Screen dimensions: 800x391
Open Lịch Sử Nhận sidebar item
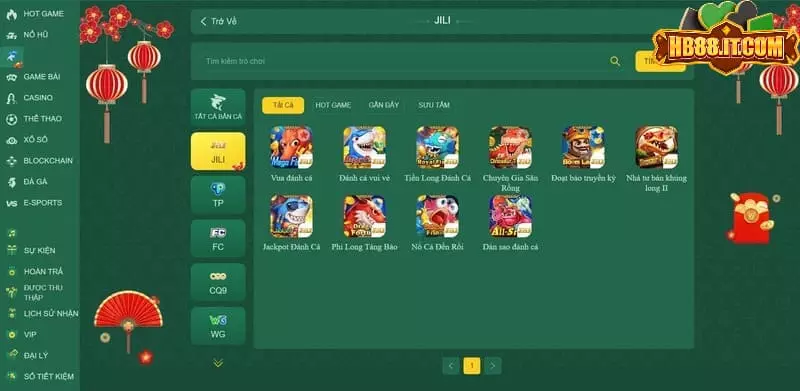click(42, 313)
